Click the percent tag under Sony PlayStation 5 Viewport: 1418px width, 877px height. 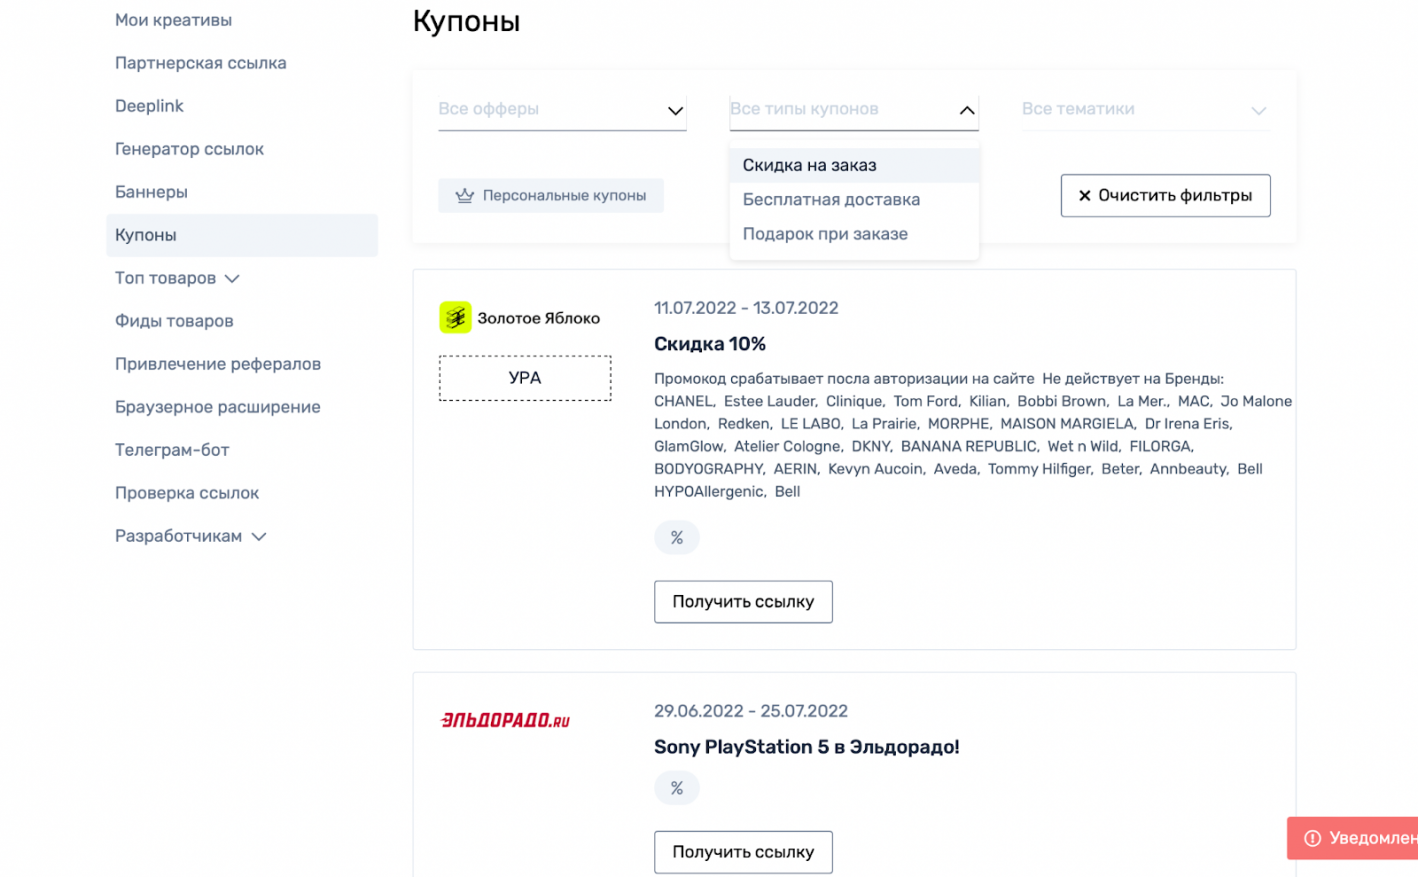pos(677,788)
